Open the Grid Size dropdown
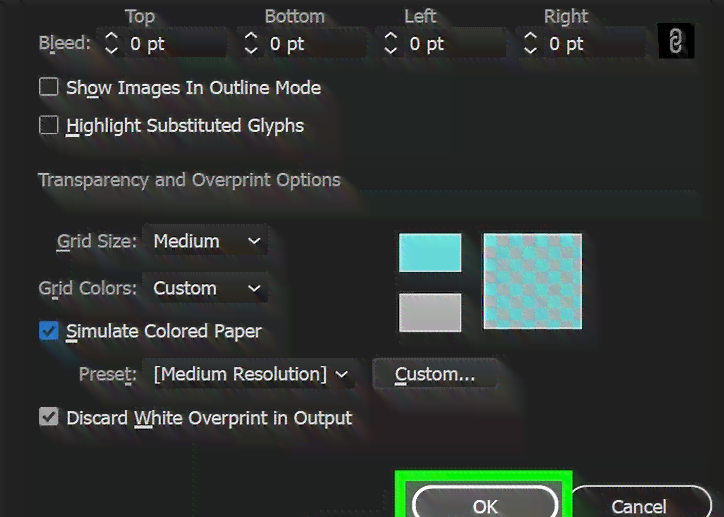The height and width of the screenshot is (517, 724). (205, 240)
